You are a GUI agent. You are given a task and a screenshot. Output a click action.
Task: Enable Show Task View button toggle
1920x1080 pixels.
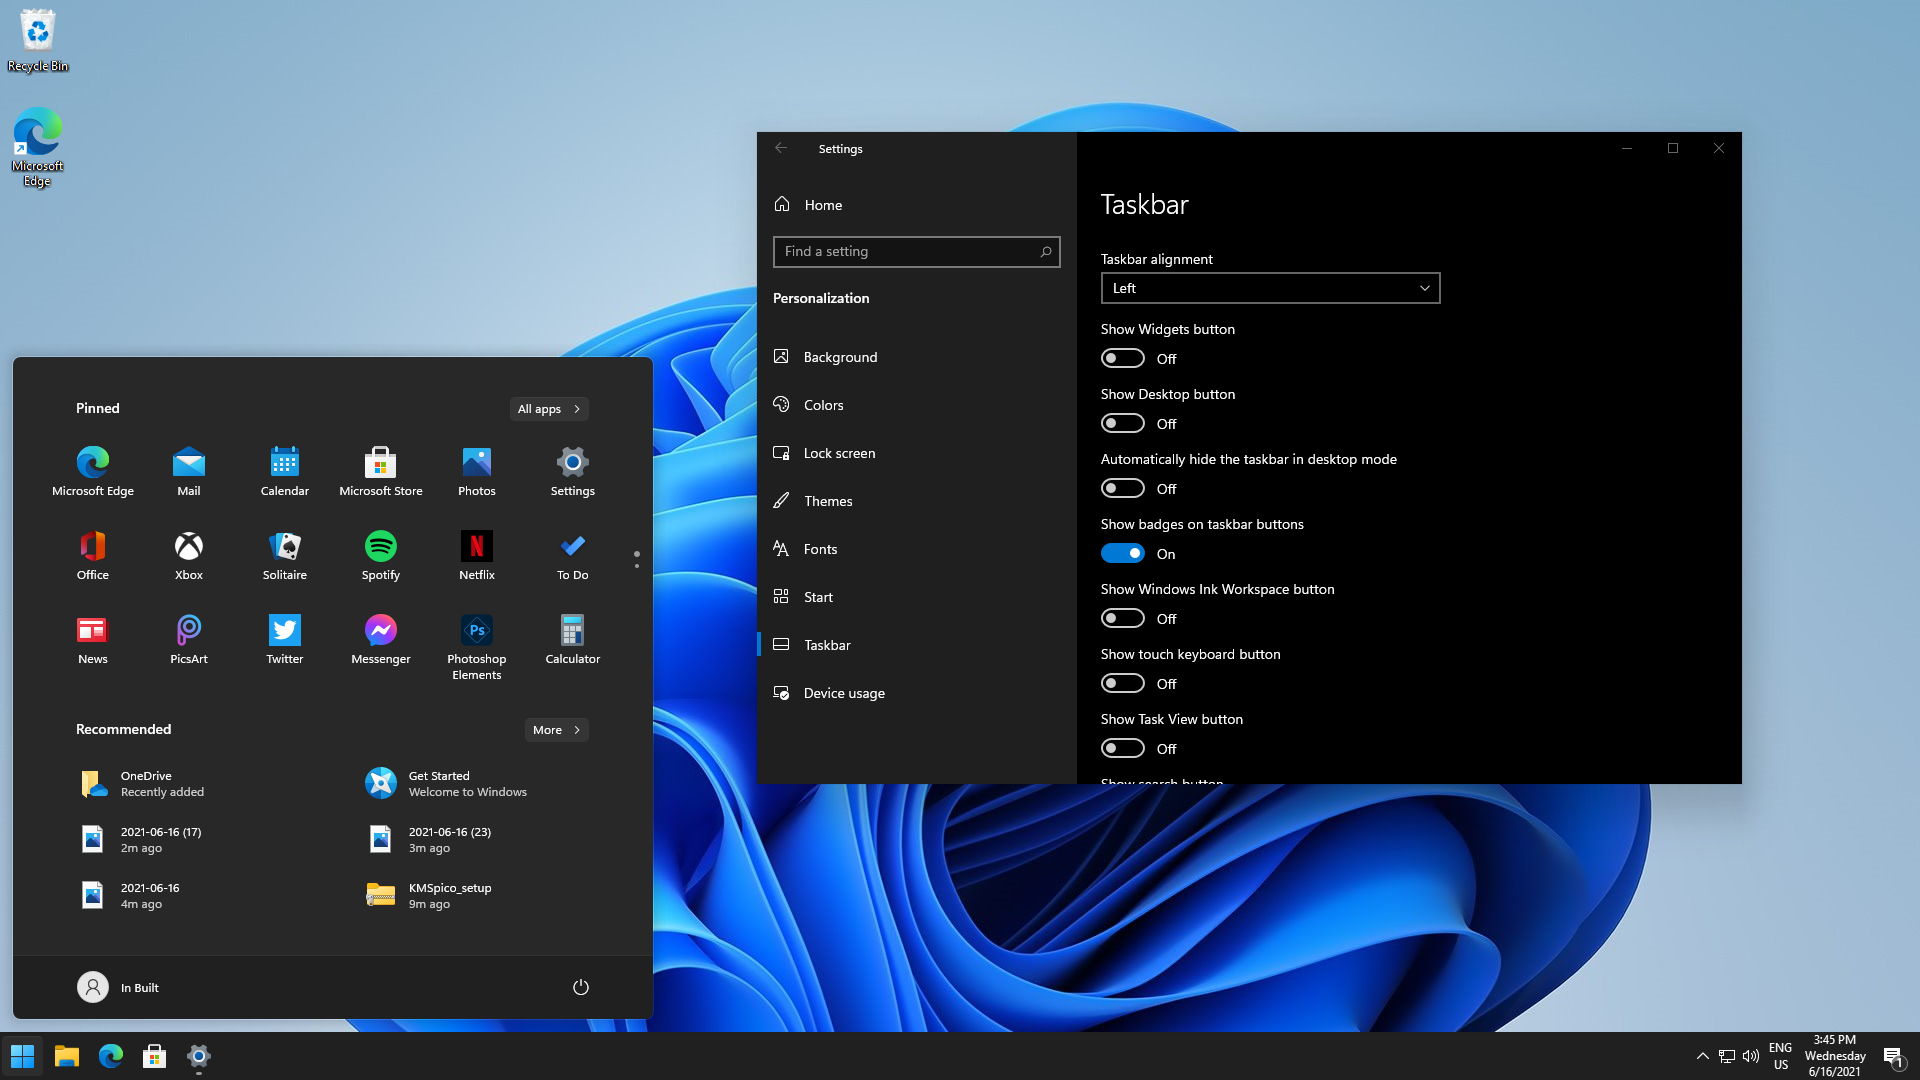[1122, 748]
